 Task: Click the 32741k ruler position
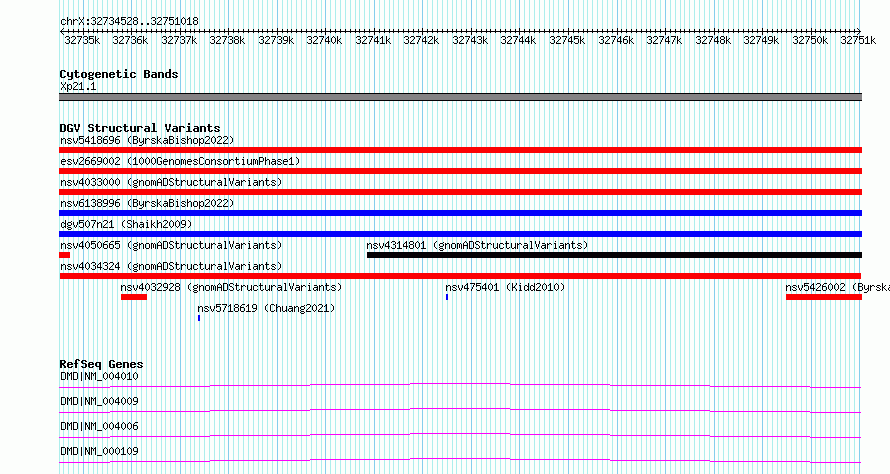click(373, 40)
